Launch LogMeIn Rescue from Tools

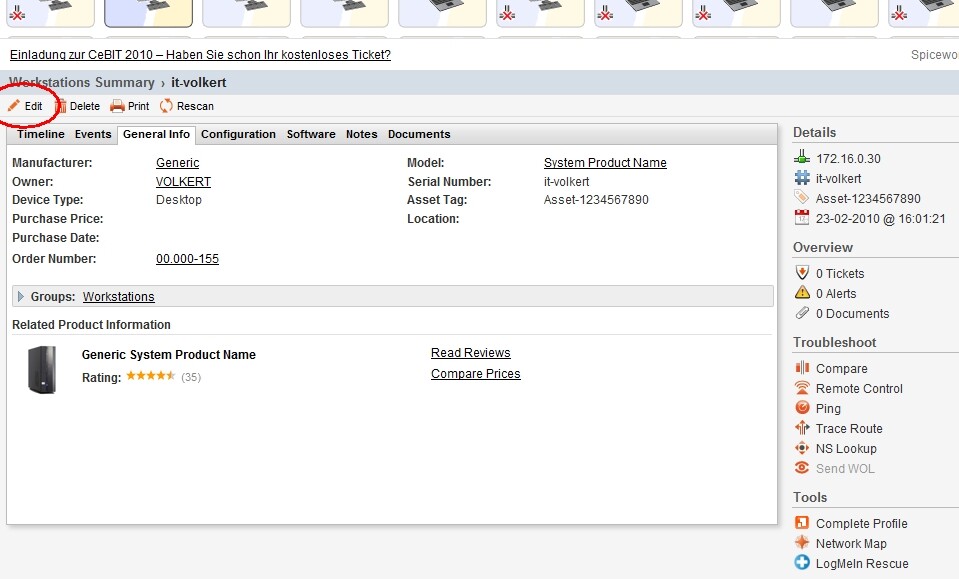click(855, 563)
